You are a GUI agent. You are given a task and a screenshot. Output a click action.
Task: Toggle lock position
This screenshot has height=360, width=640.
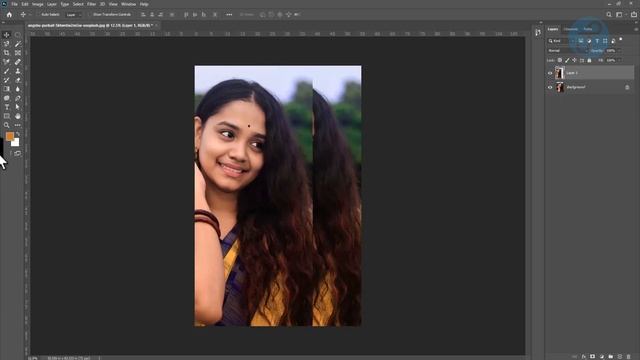[575, 60]
